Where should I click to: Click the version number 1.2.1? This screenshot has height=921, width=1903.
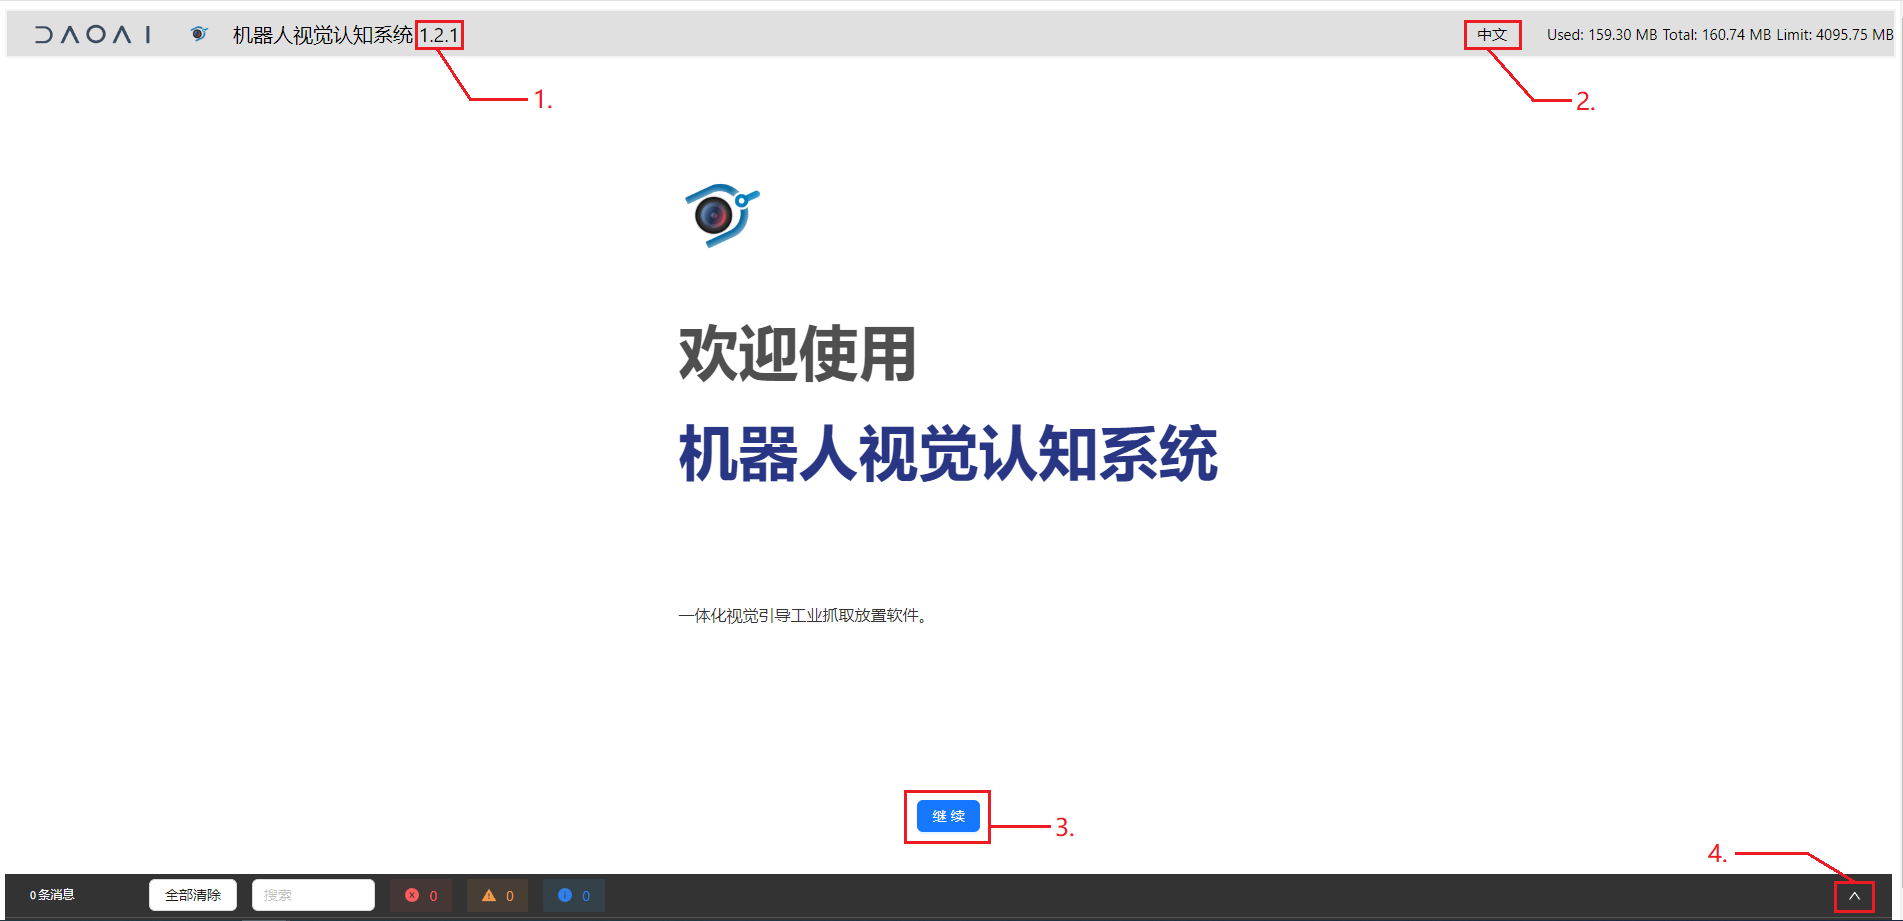[439, 35]
